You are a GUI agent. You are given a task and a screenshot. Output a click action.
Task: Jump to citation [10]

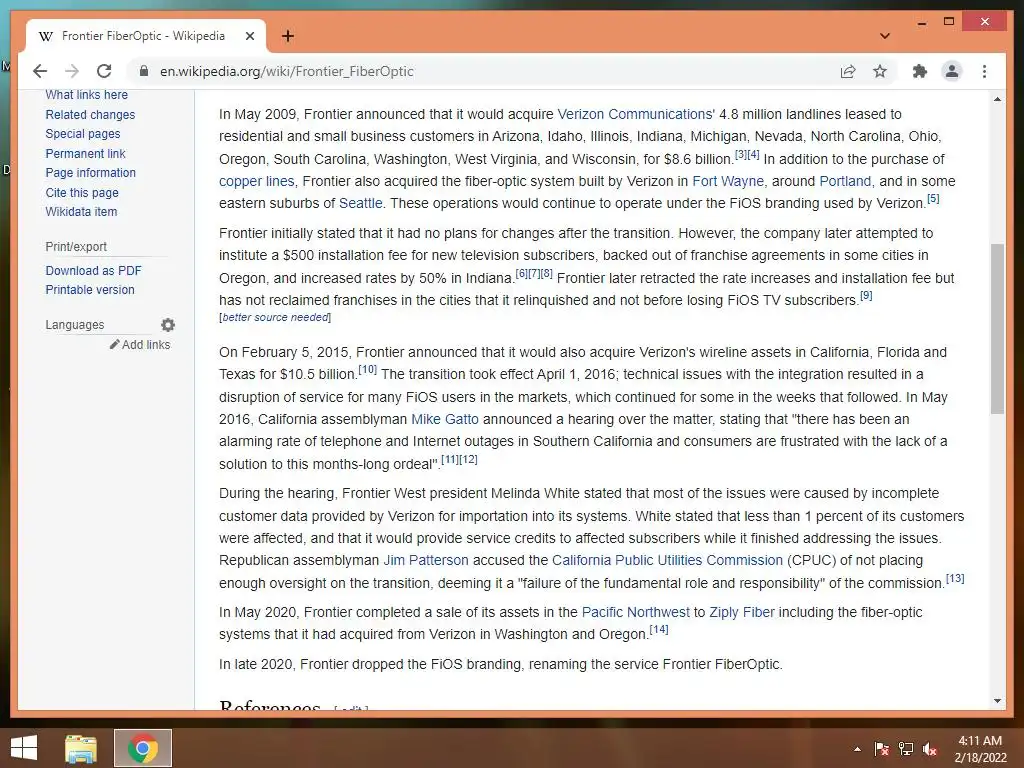tap(368, 369)
